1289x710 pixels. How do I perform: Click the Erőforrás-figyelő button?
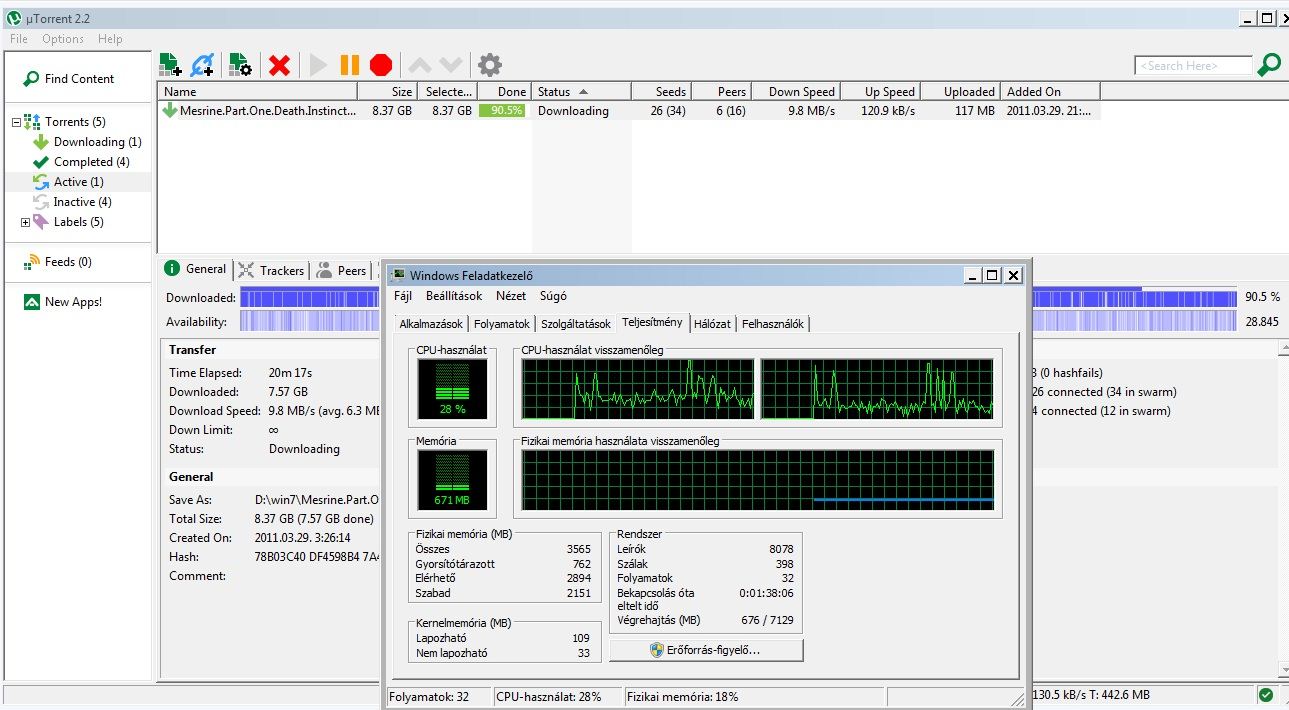click(x=706, y=650)
